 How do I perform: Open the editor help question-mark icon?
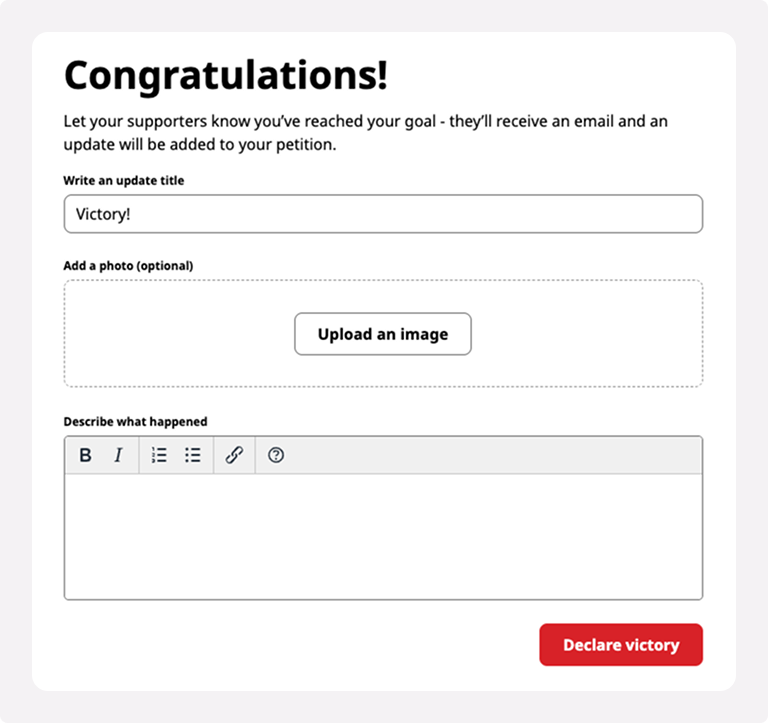pos(276,455)
